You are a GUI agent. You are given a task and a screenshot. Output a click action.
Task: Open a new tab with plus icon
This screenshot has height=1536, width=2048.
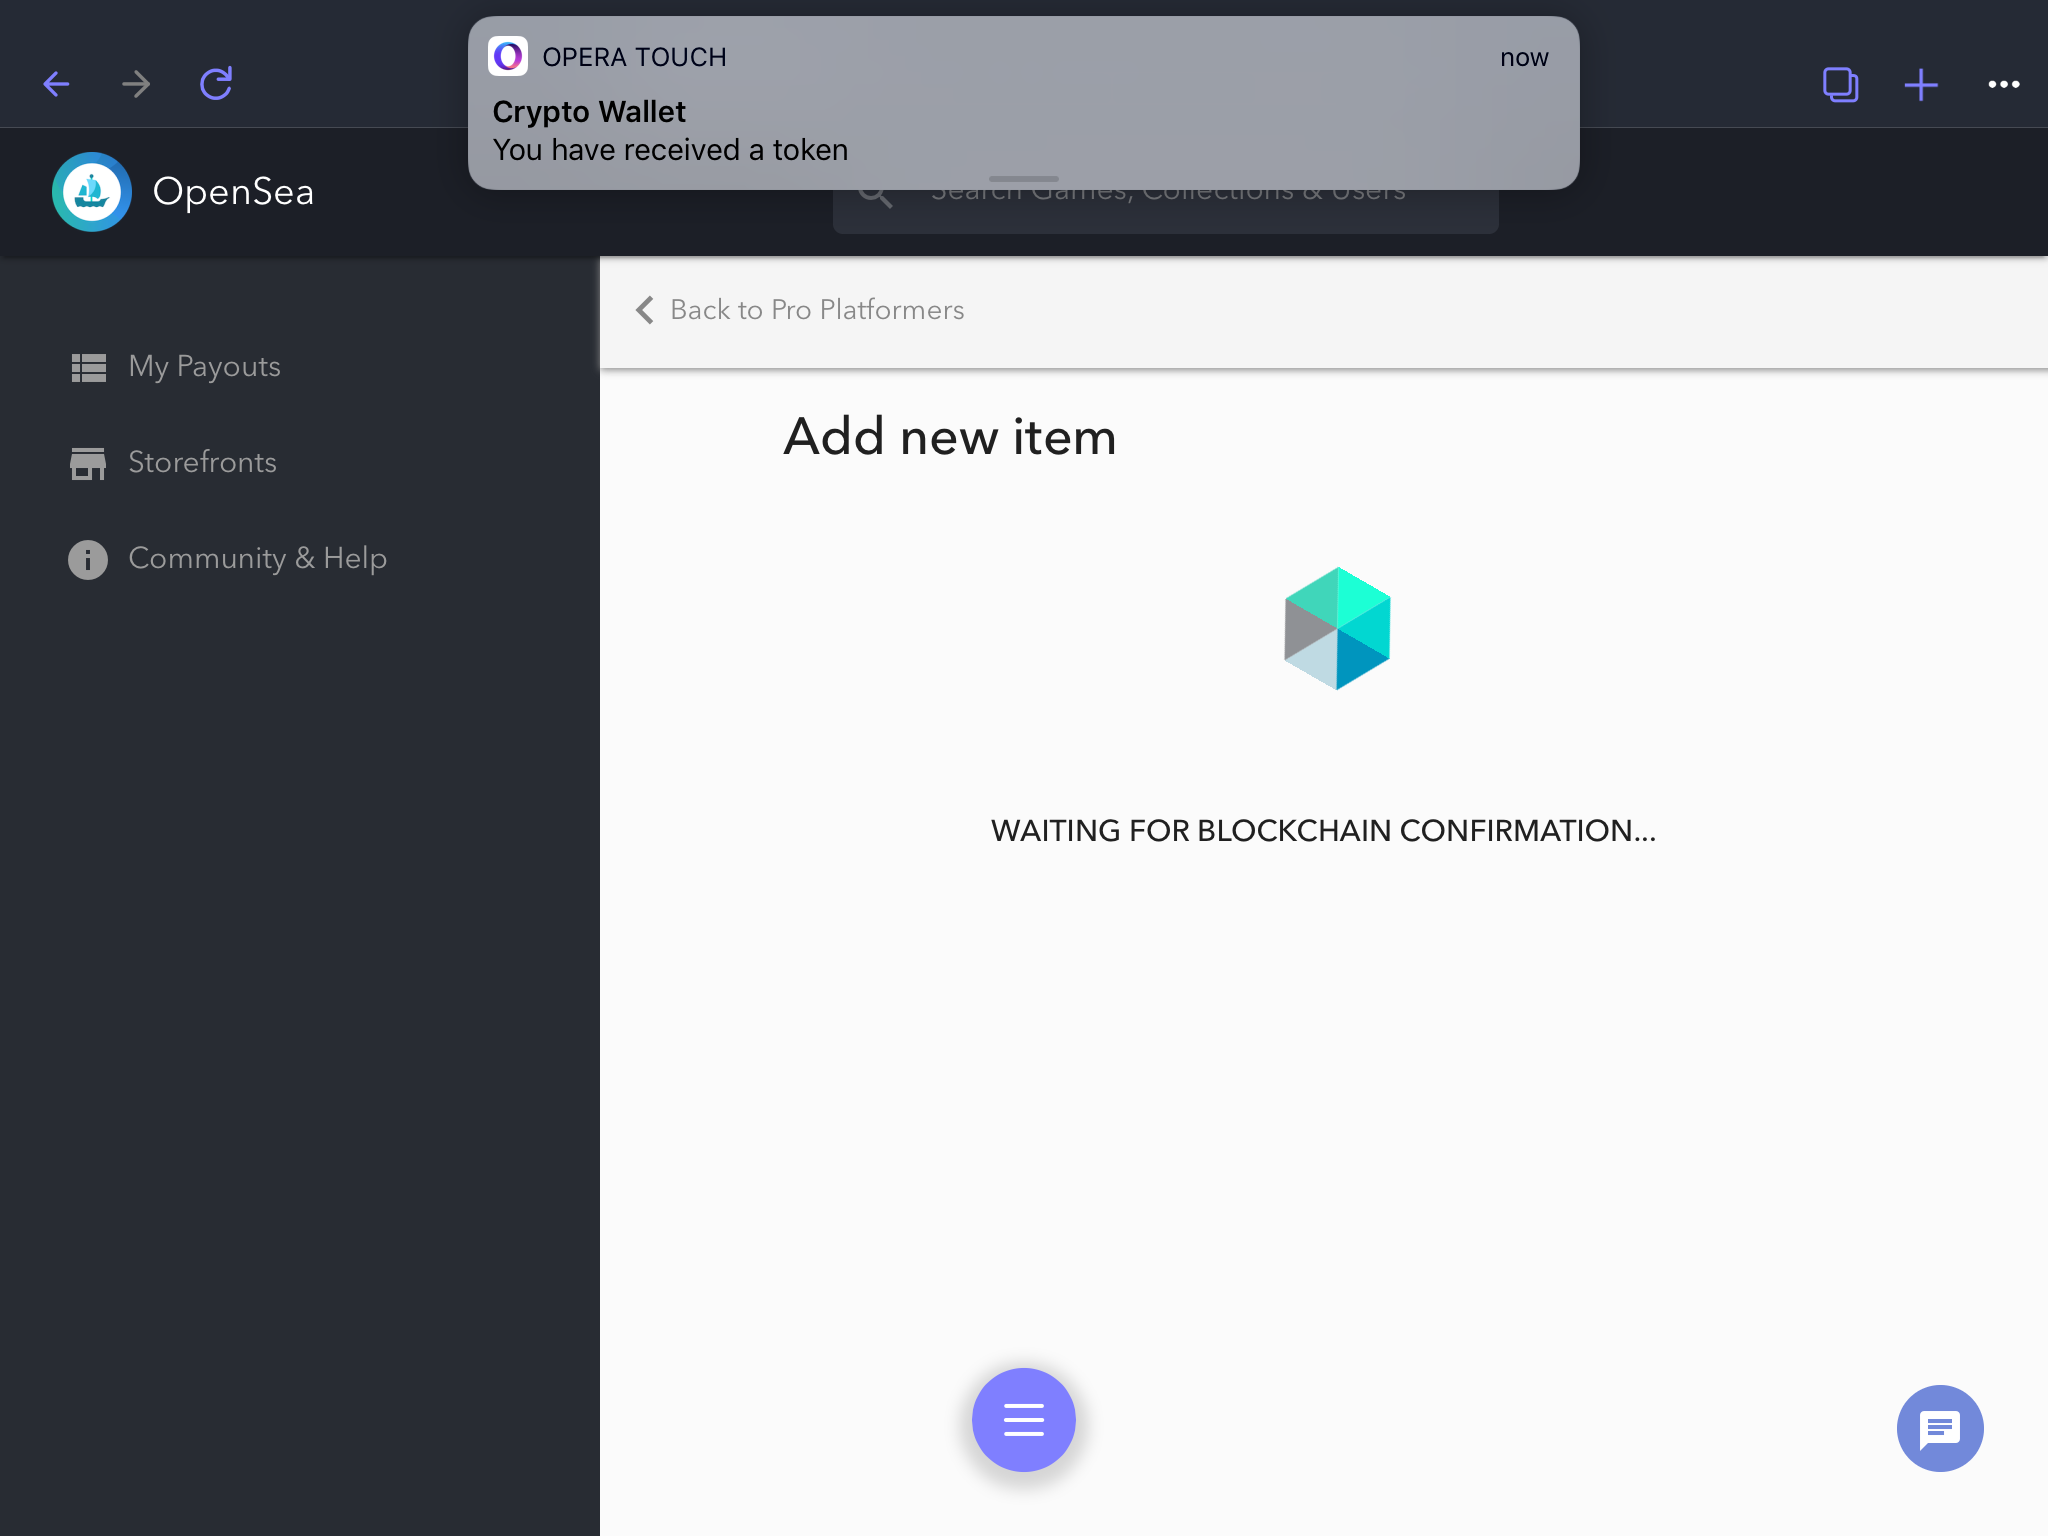[x=1920, y=84]
